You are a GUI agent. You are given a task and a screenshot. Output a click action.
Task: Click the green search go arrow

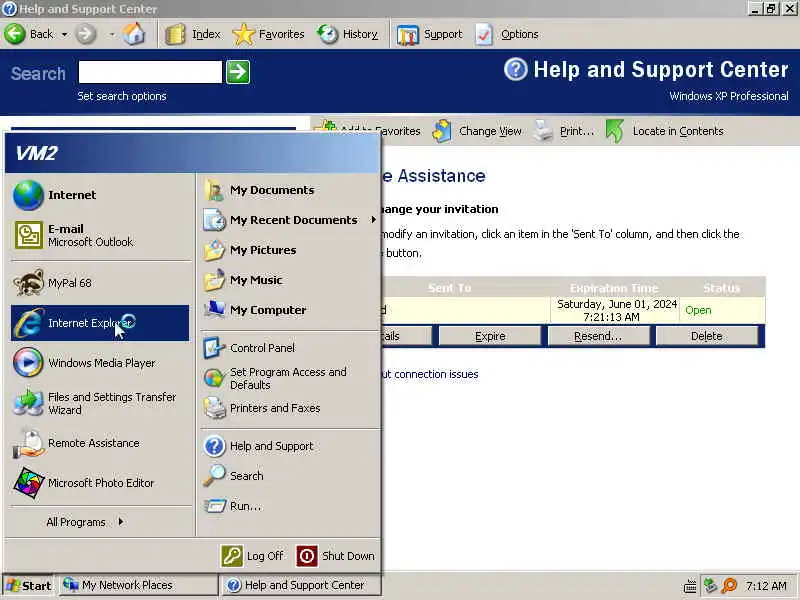pyautogui.click(x=238, y=72)
